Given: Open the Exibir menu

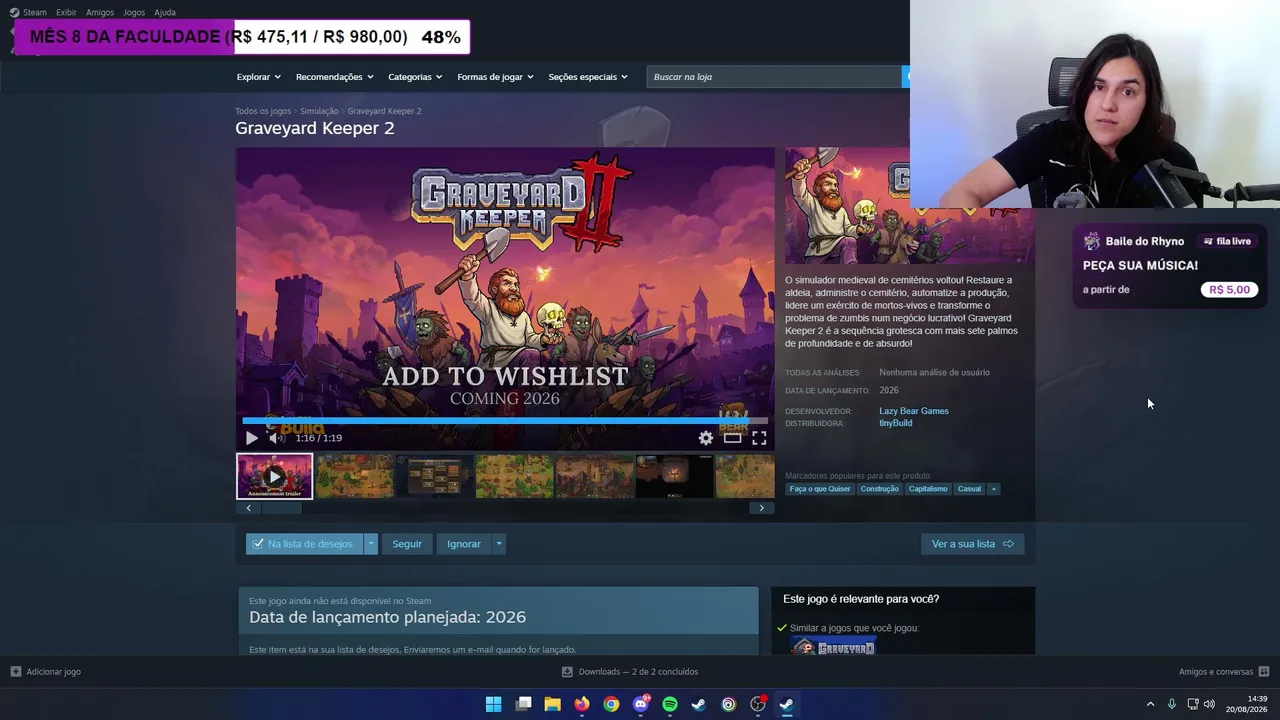Looking at the screenshot, I should point(66,12).
